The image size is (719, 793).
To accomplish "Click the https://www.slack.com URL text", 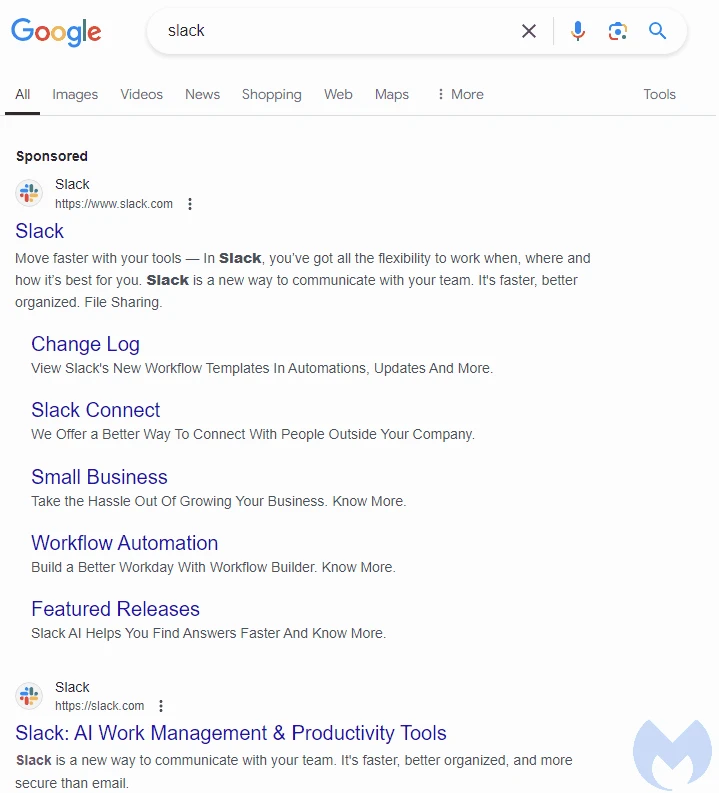I will (x=114, y=204).
